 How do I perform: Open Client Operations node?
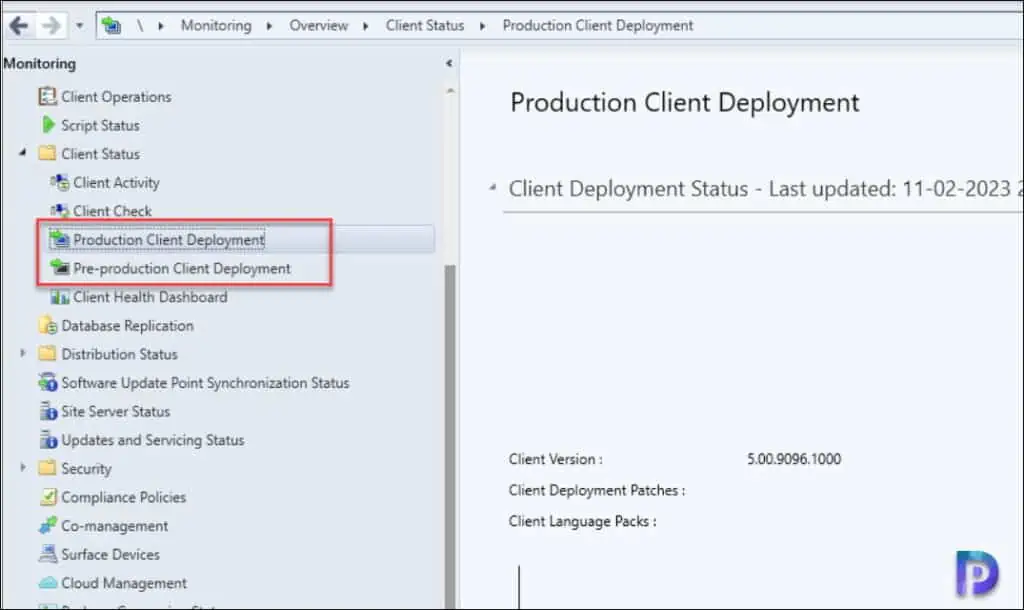116,97
